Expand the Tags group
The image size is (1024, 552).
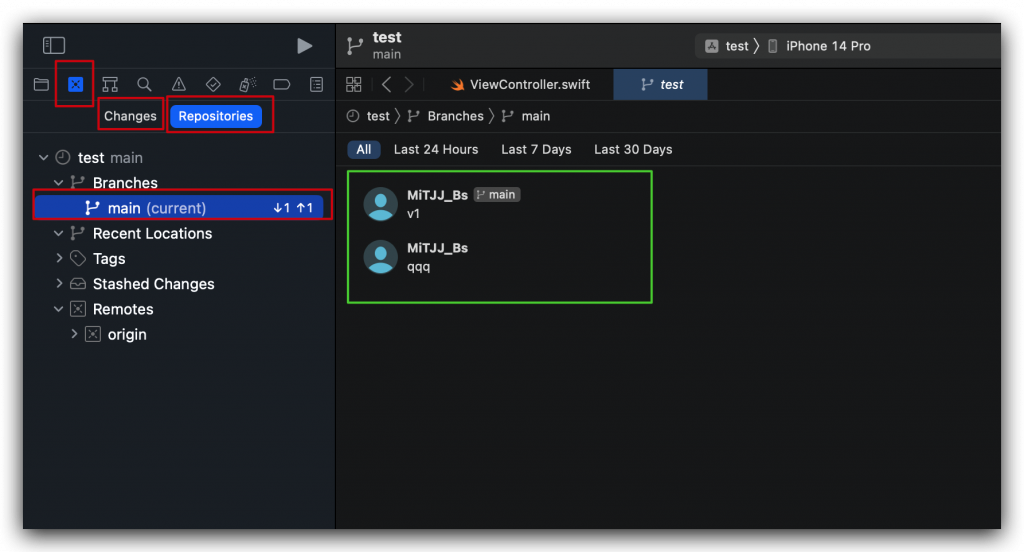[x=59, y=258]
